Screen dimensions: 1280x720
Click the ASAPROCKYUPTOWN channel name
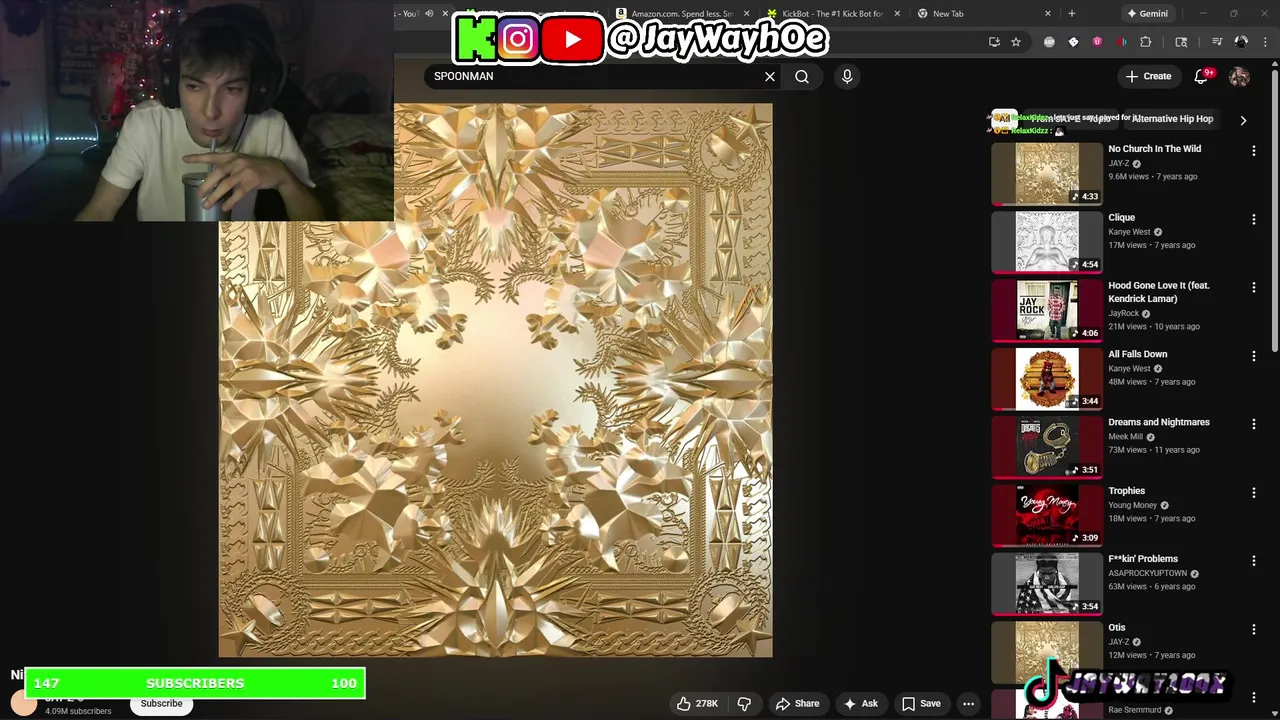[x=1147, y=574]
